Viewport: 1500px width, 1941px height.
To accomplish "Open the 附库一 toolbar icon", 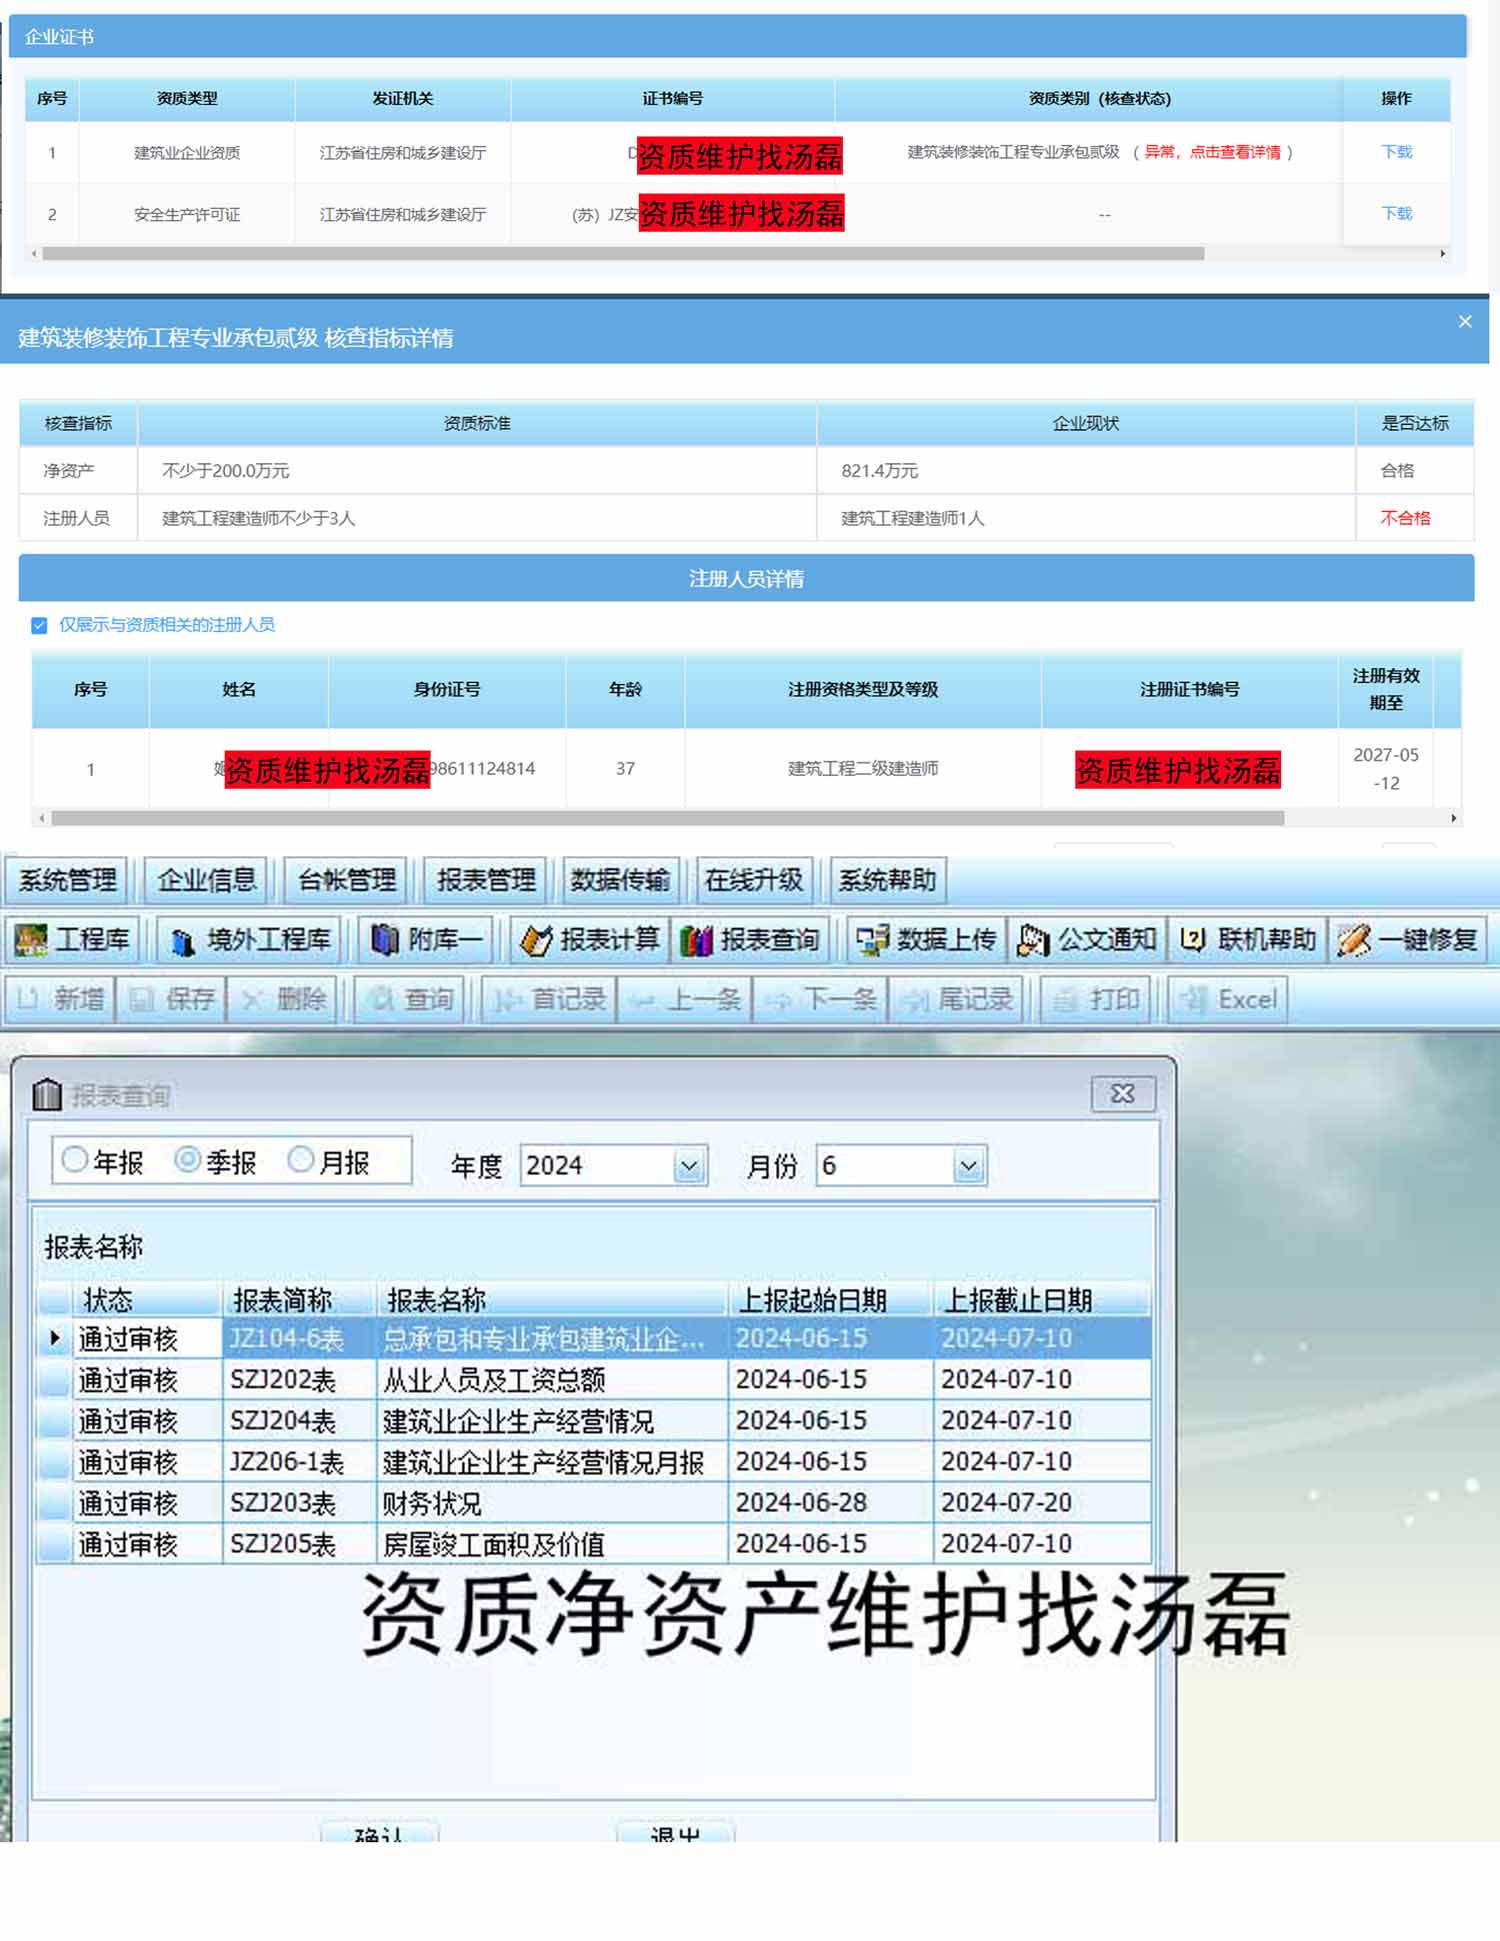I will (427, 939).
